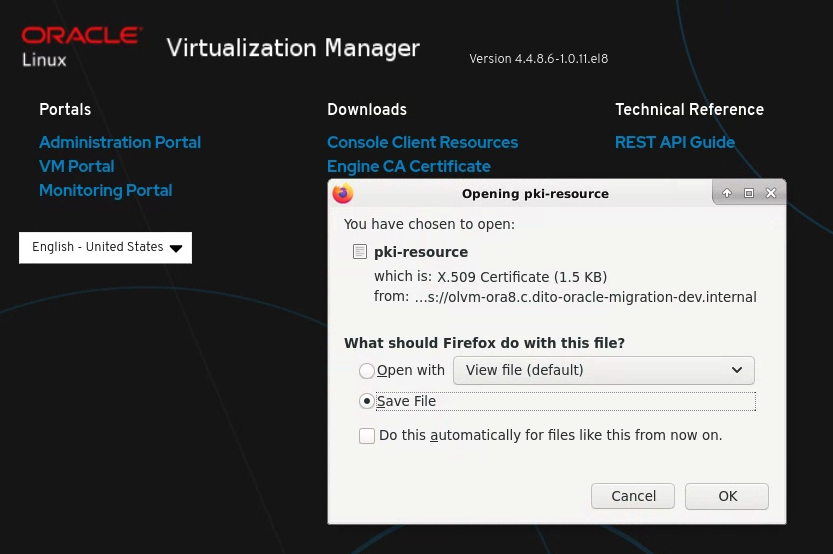Confirm the dialog with OK

coord(727,496)
